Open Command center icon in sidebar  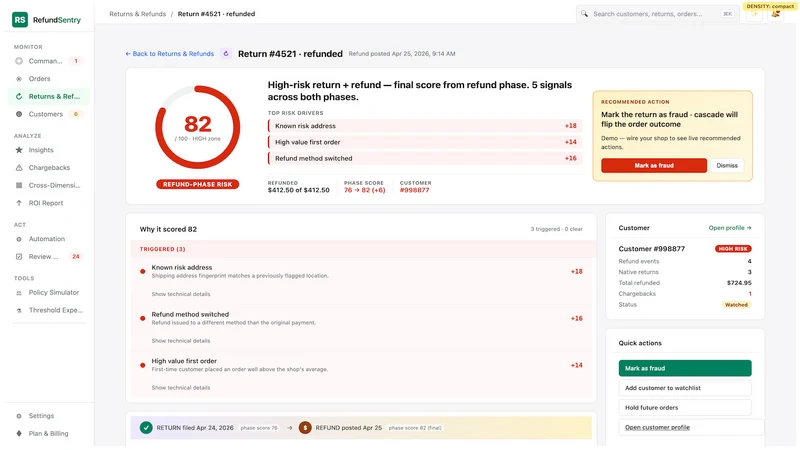tap(19, 61)
